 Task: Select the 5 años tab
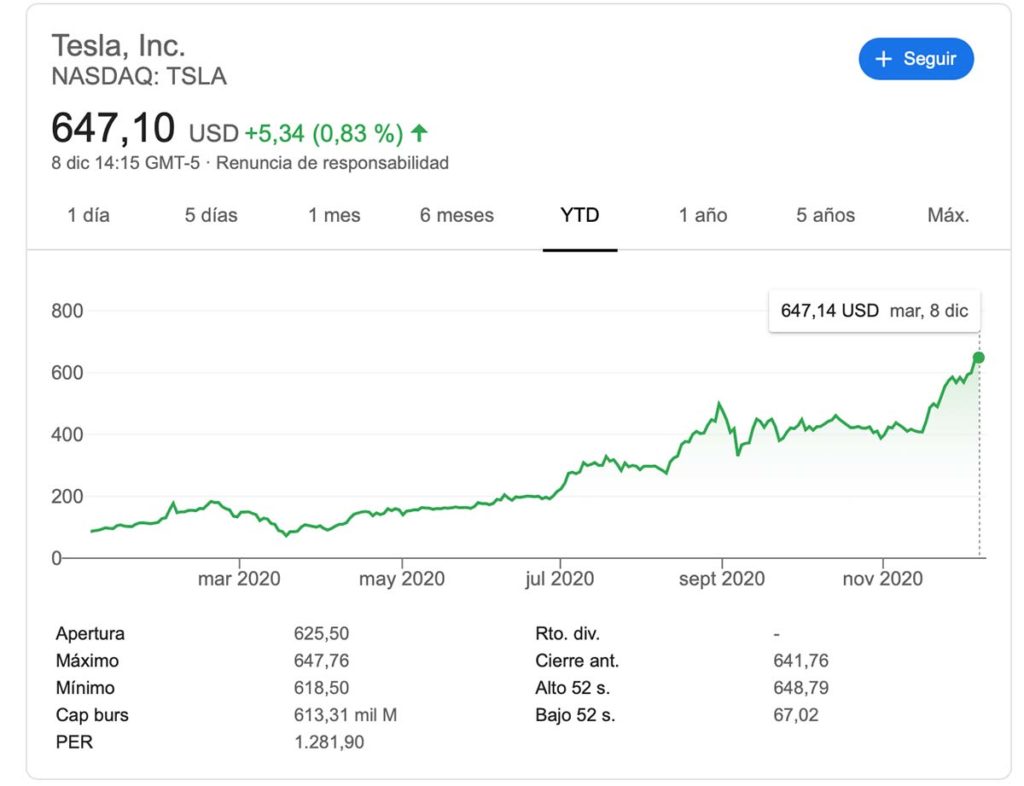(825, 215)
